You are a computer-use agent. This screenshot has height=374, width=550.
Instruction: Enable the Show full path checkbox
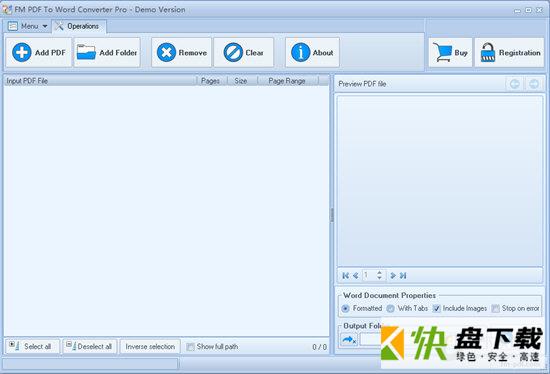point(190,347)
